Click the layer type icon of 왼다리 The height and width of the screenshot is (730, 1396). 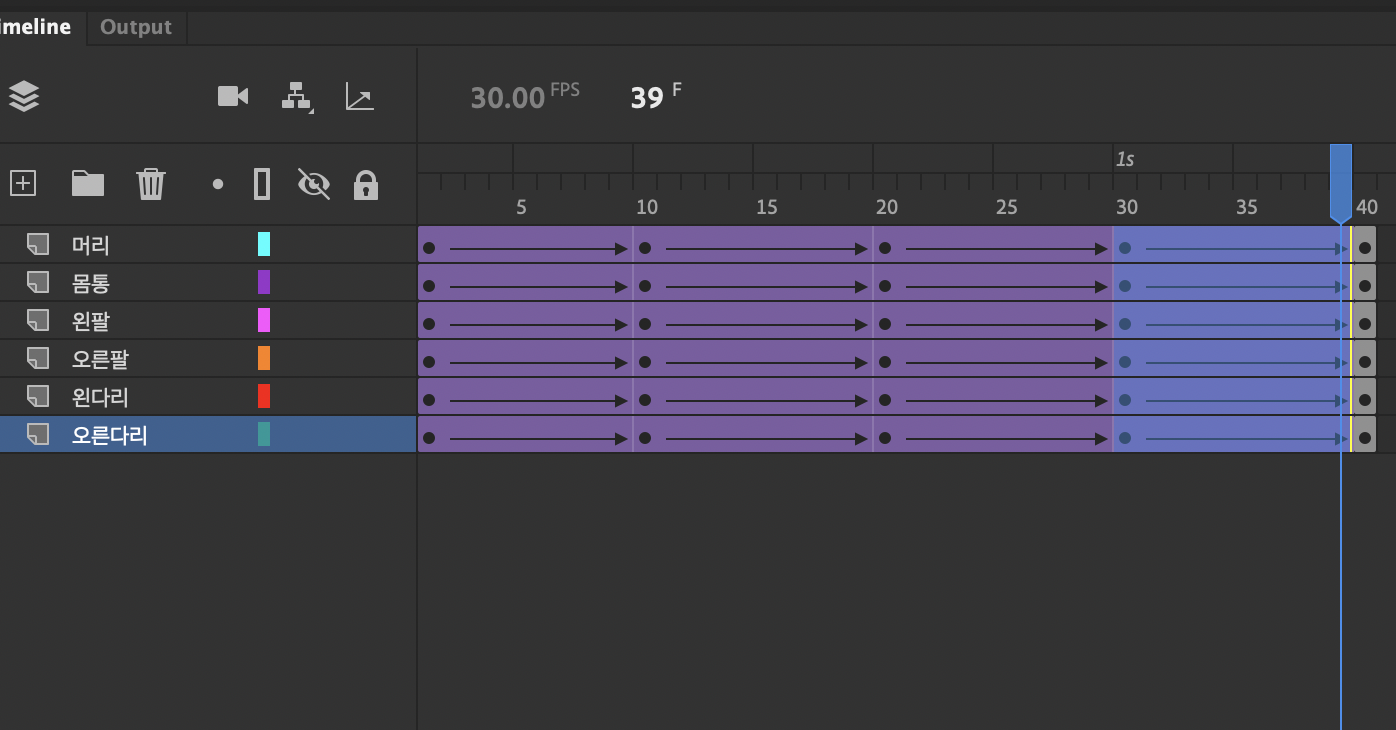point(38,396)
